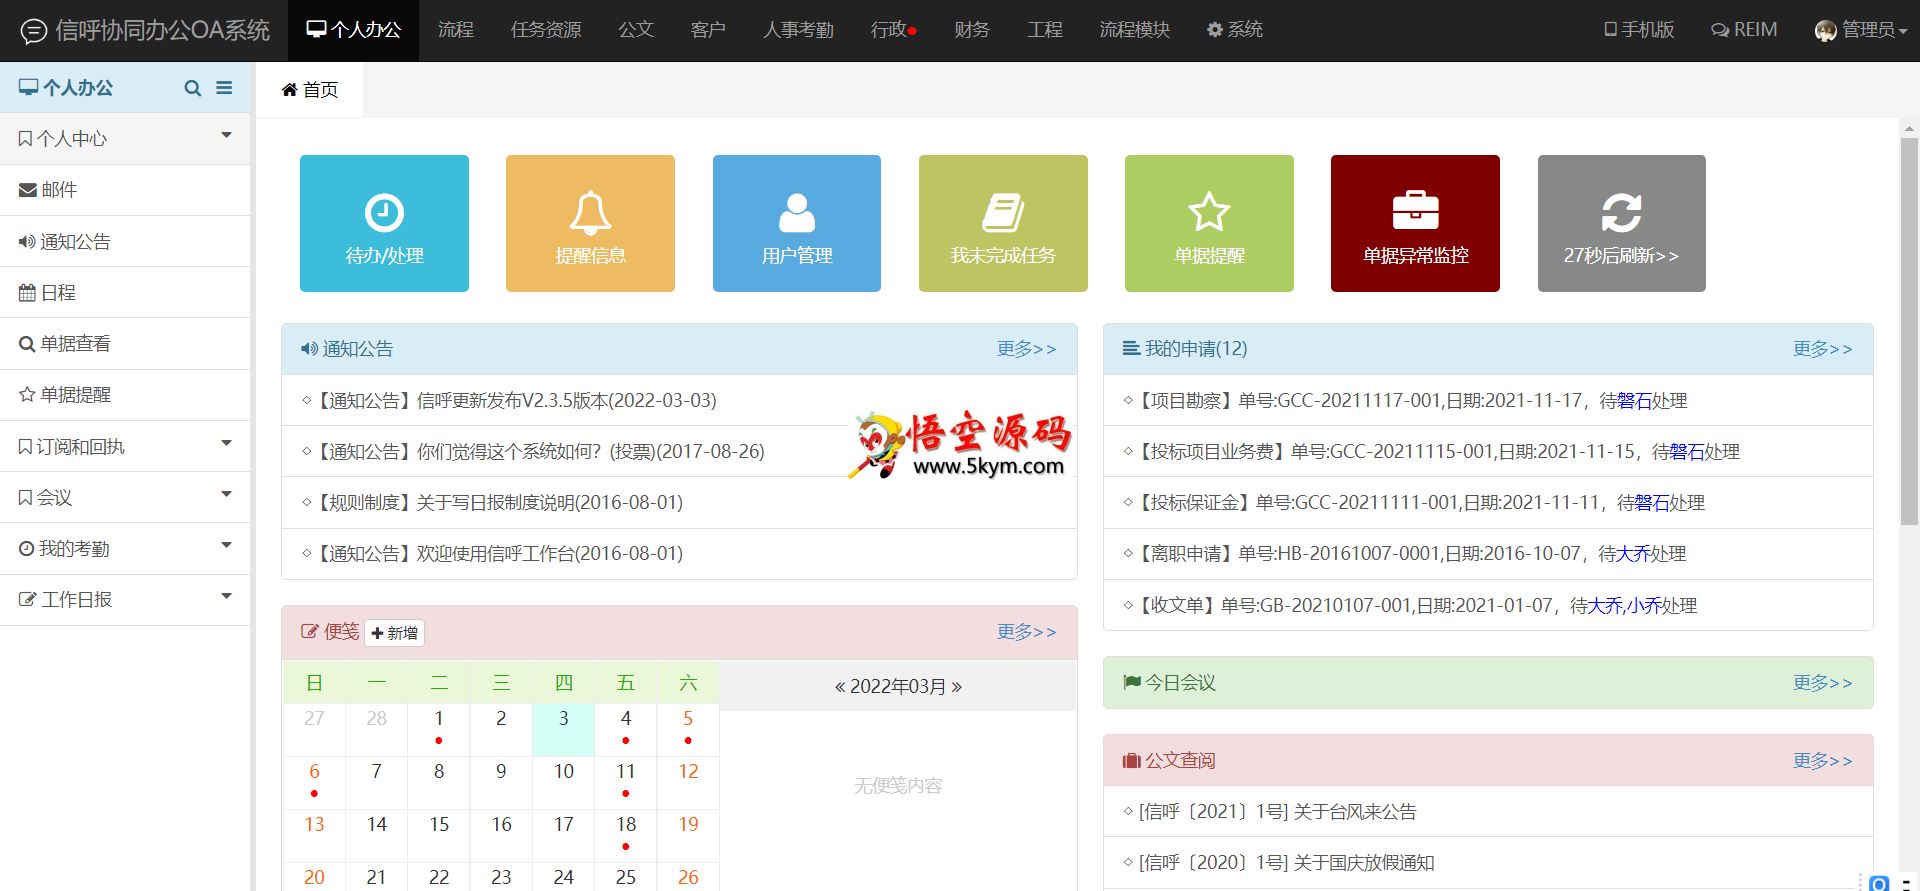Image resolution: width=1920 pixels, height=891 pixels.
Task: Open the 流程 top menu
Action: [x=456, y=30]
